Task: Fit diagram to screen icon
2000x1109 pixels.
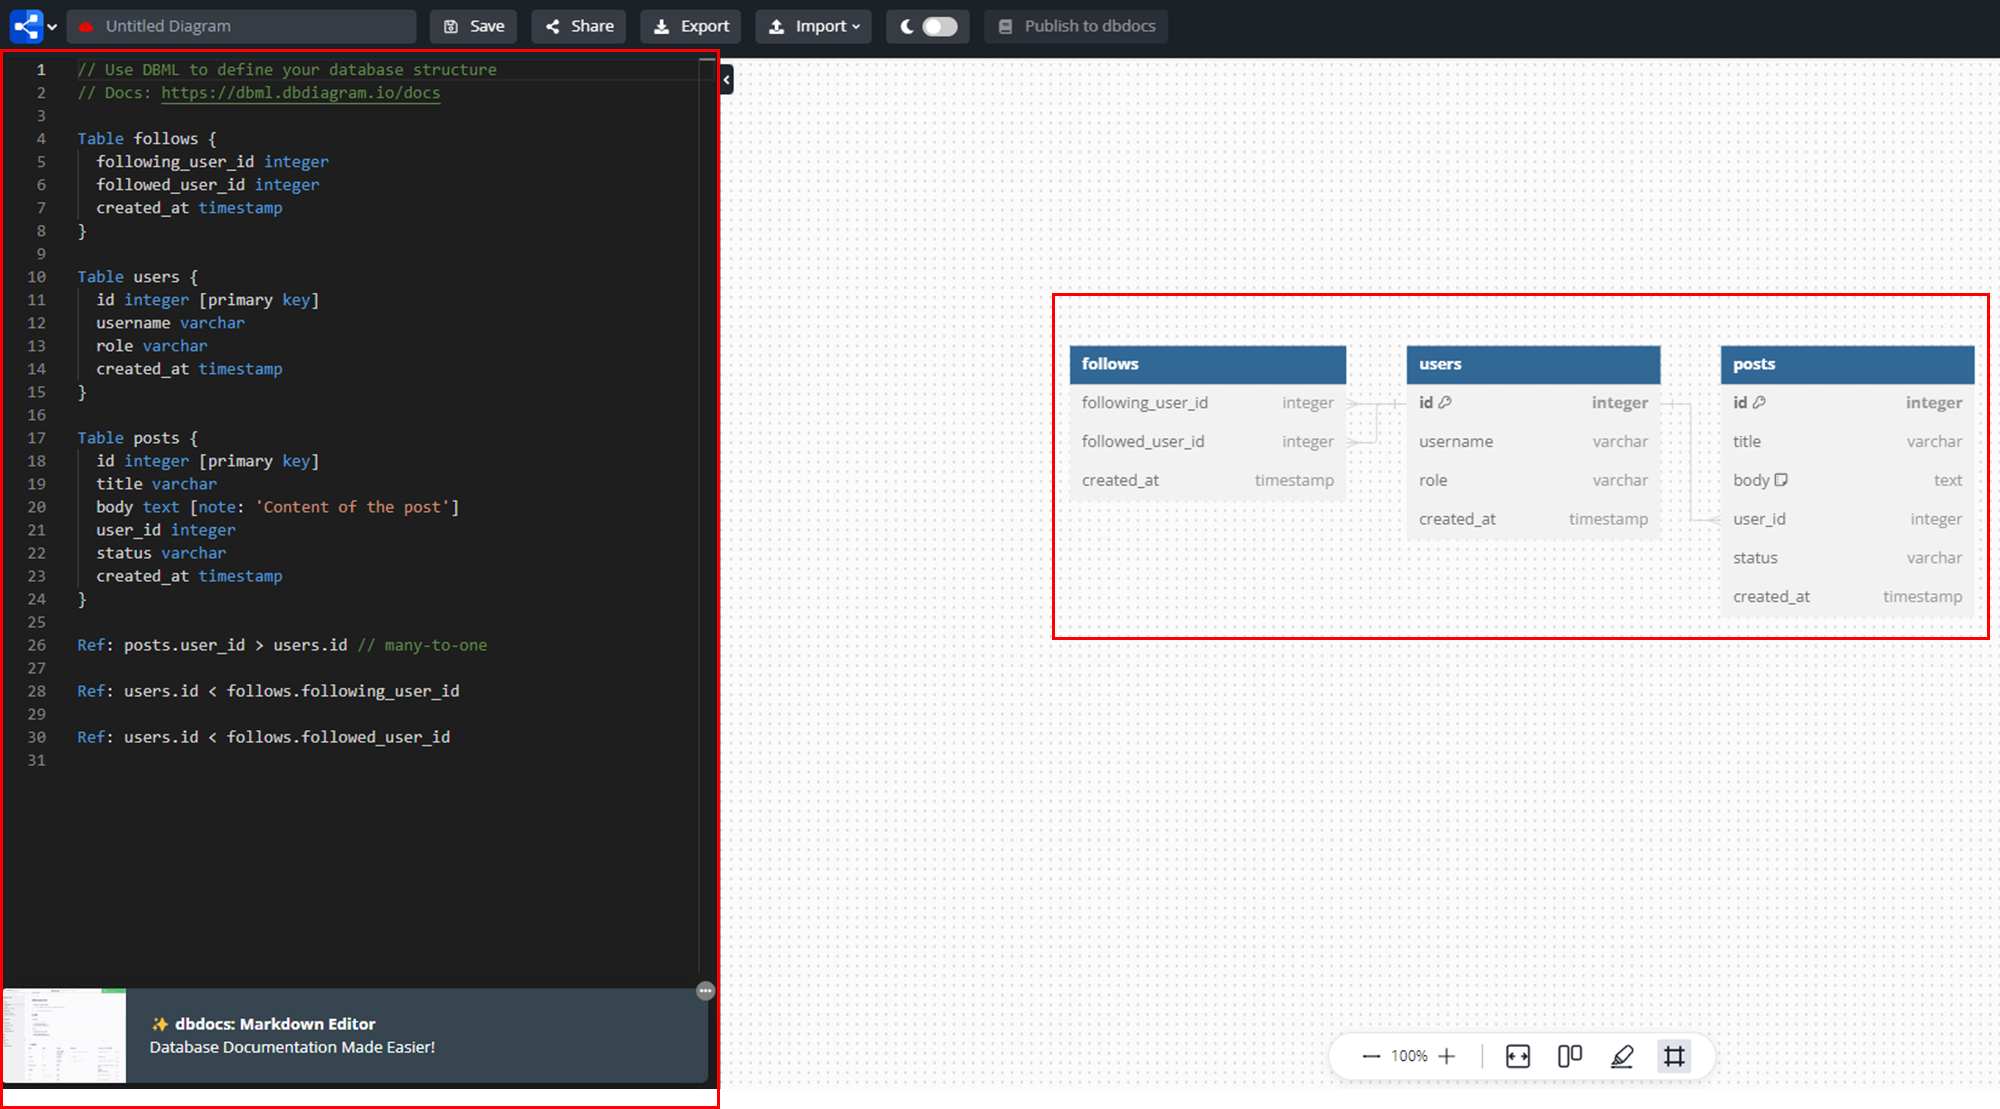Action: click(1517, 1056)
